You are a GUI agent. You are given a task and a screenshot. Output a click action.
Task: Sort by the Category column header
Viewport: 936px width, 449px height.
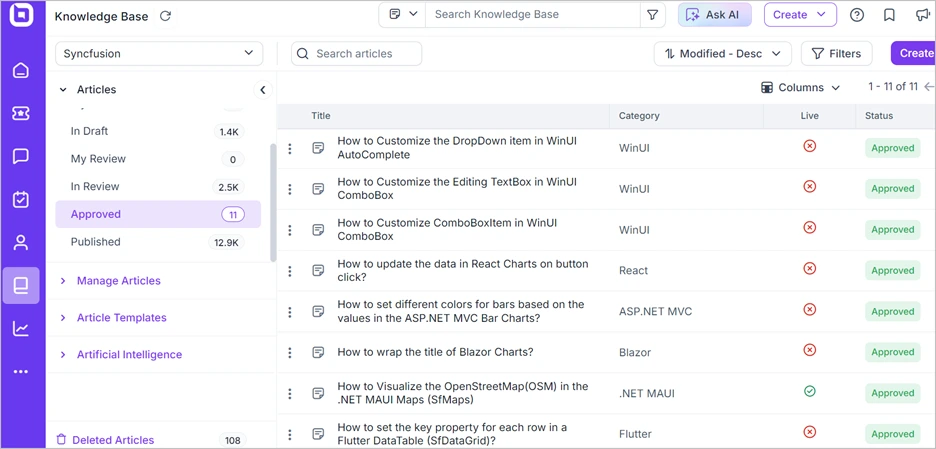click(639, 116)
